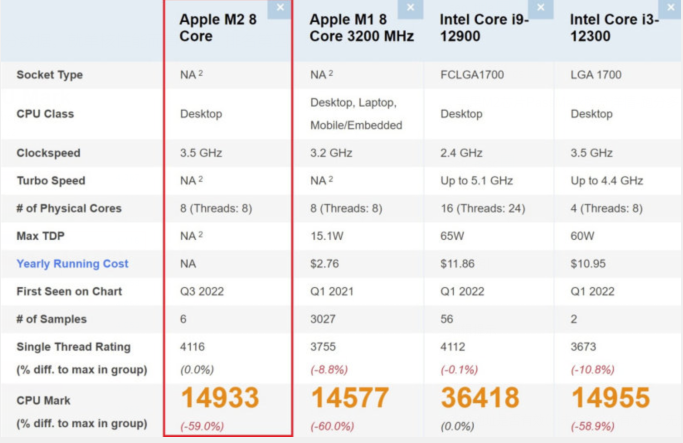Click the Intel Core i3-12300 heading
Image resolution: width=683 pixels, height=443 pixels.
[x=614, y=27]
